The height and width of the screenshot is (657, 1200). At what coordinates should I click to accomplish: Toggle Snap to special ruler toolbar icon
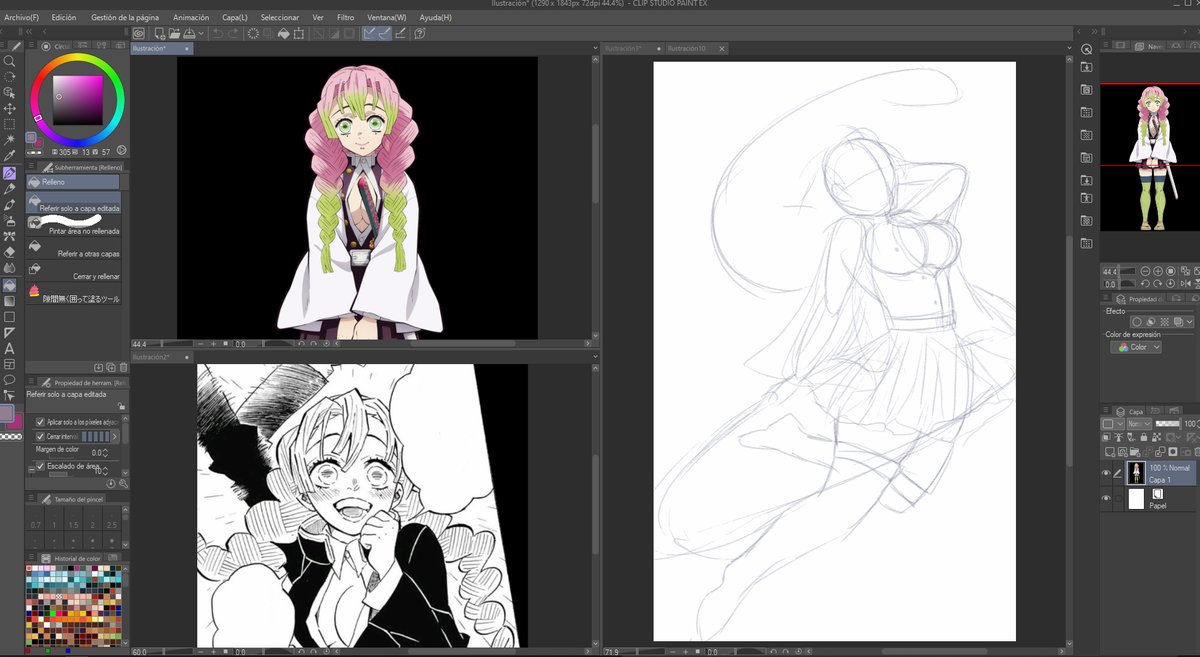click(x=385, y=33)
